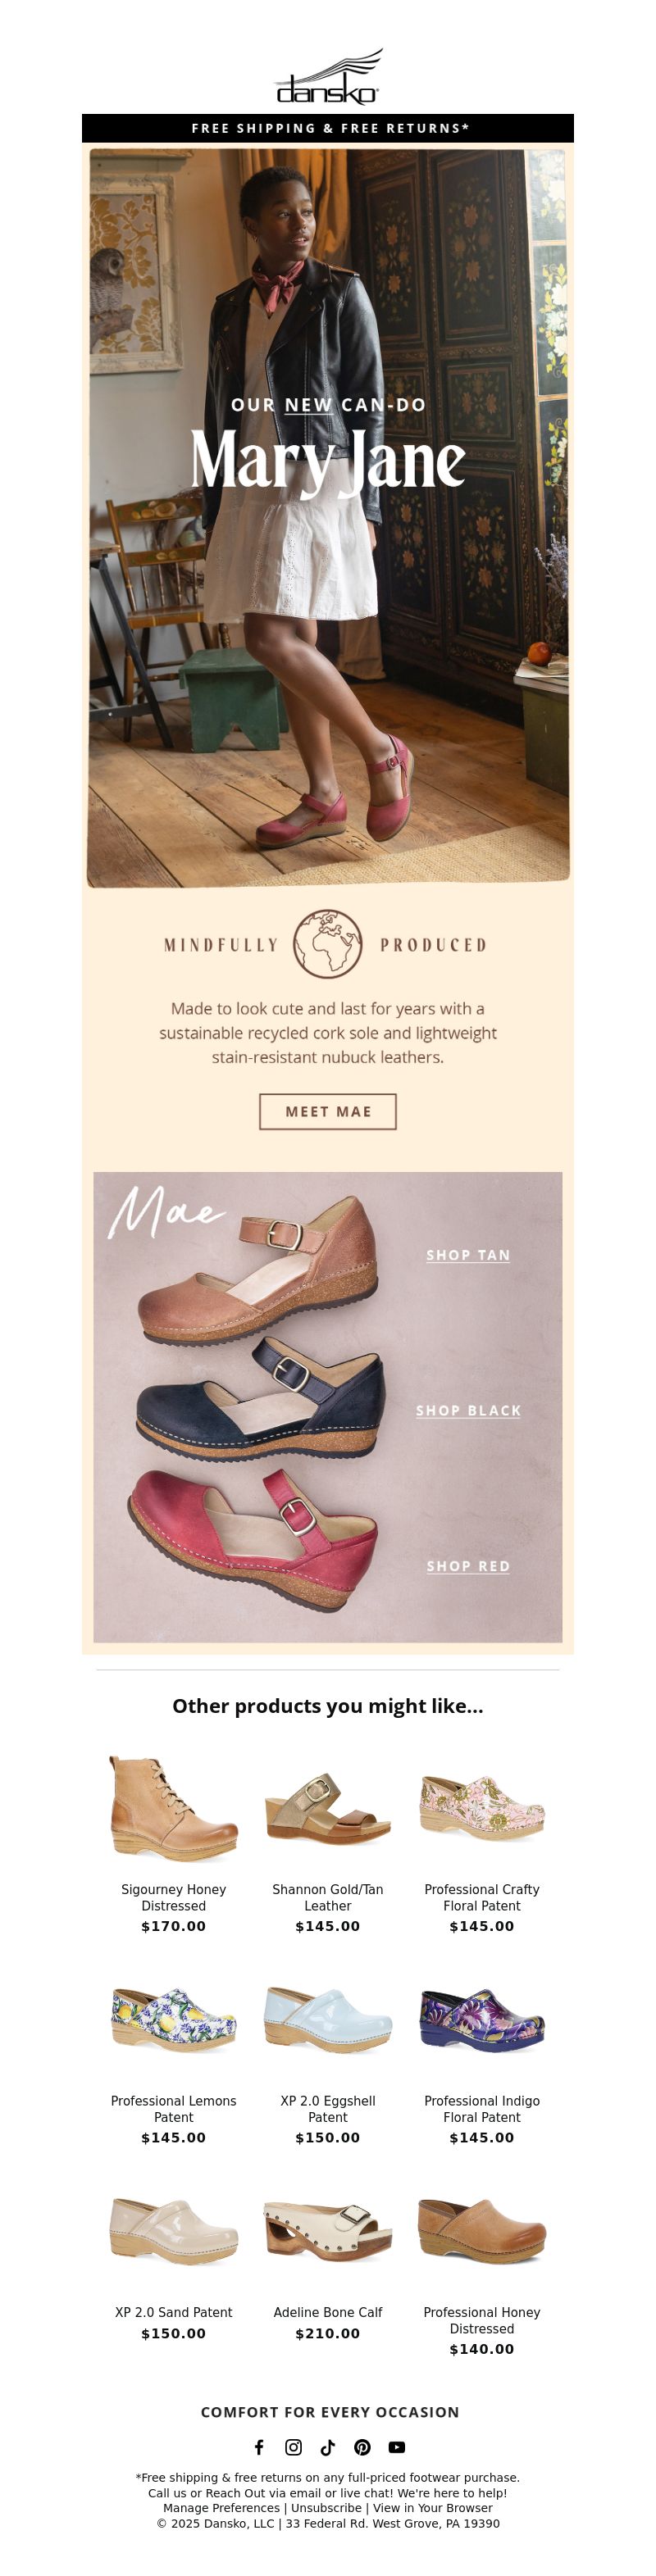Viewport: 656px width, 2576px height.
Task: Select the Sigourney Honey Distressed boot image
Action: (174, 1808)
